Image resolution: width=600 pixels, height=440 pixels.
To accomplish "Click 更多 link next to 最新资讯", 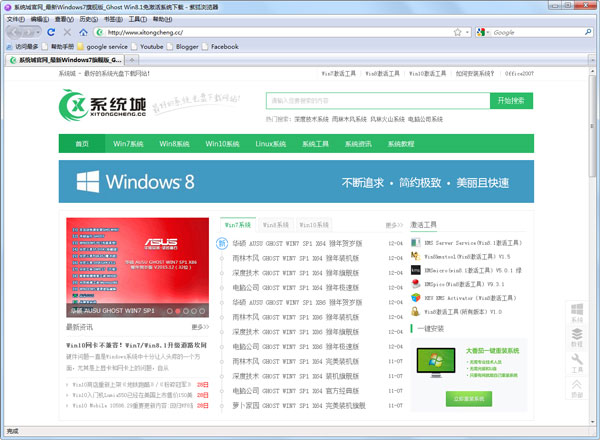I will (x=201, y=327).
